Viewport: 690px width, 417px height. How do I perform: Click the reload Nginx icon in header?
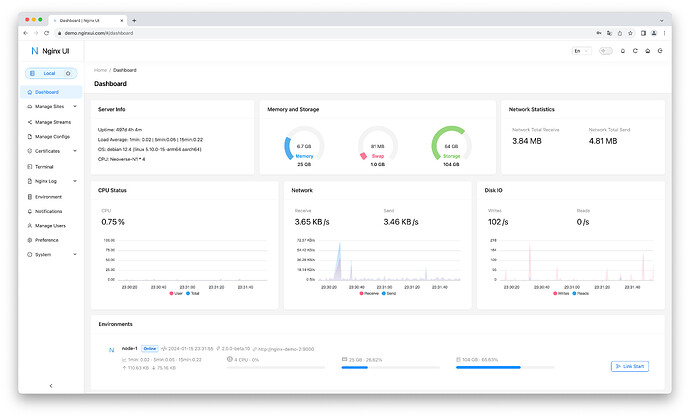(635, 51)
